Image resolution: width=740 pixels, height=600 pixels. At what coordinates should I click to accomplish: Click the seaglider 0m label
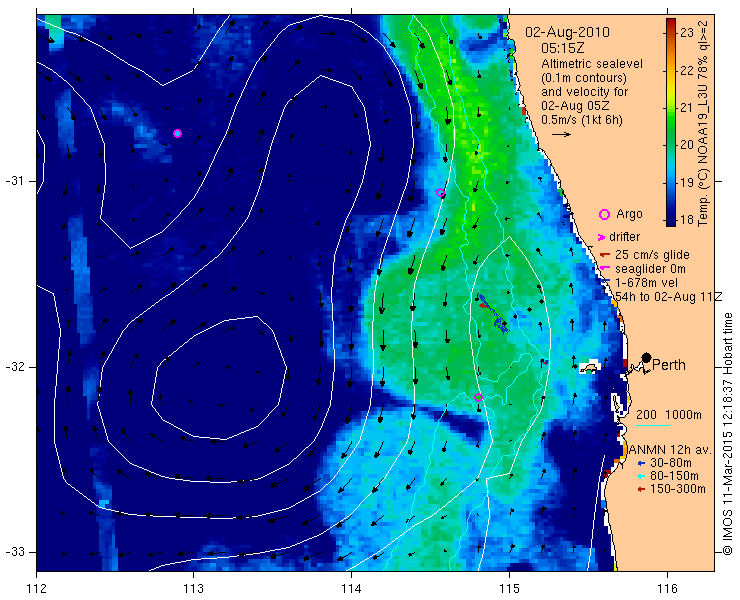coord(650,269)
